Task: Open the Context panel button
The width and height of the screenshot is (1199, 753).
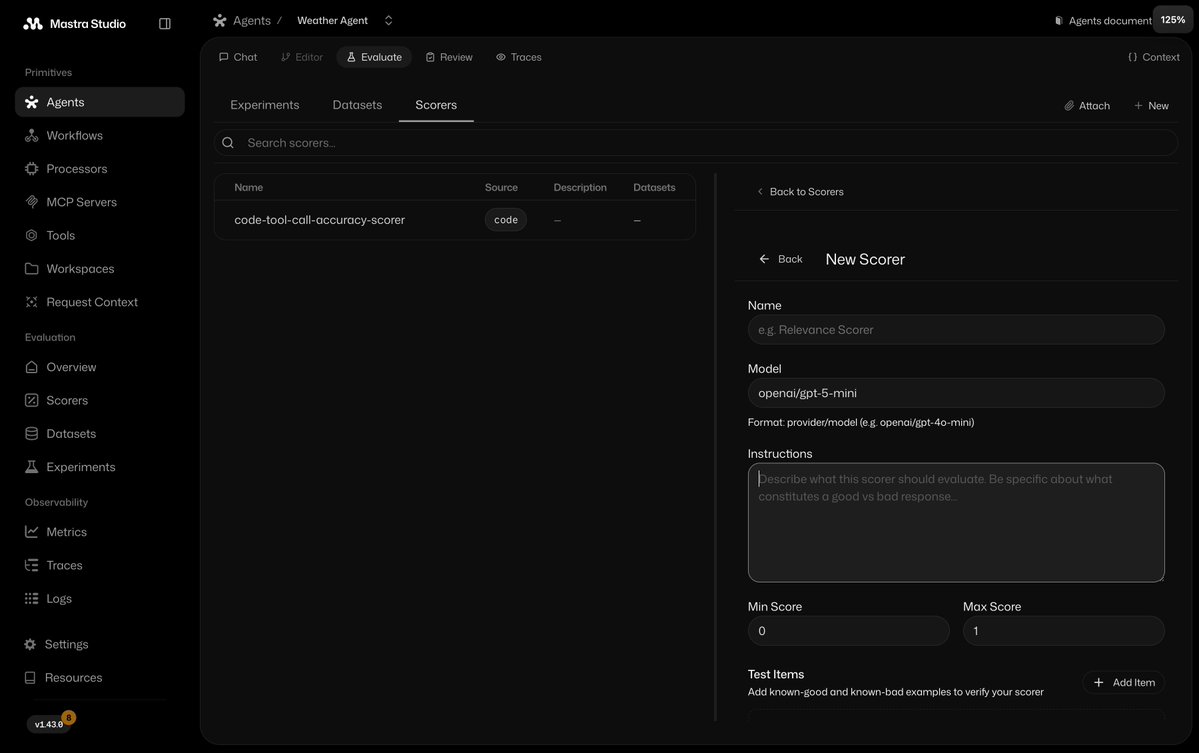Action: click(x=1153, y=57)
